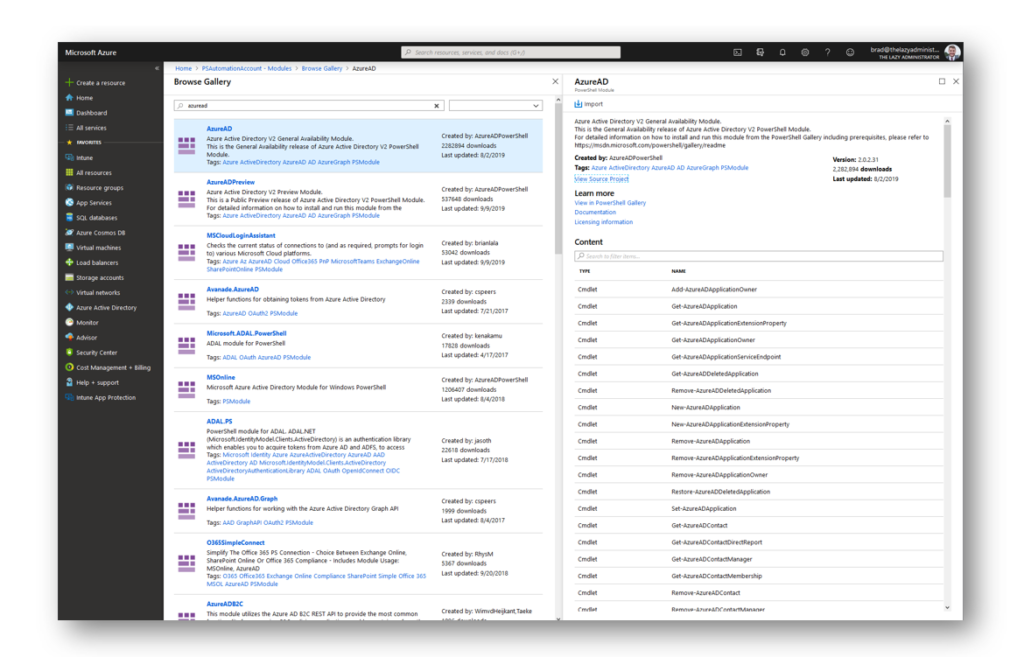The height and width of the screenshot is (657, 1024).
Task: Send feedback via smiley icon
Action: (850, 52)
